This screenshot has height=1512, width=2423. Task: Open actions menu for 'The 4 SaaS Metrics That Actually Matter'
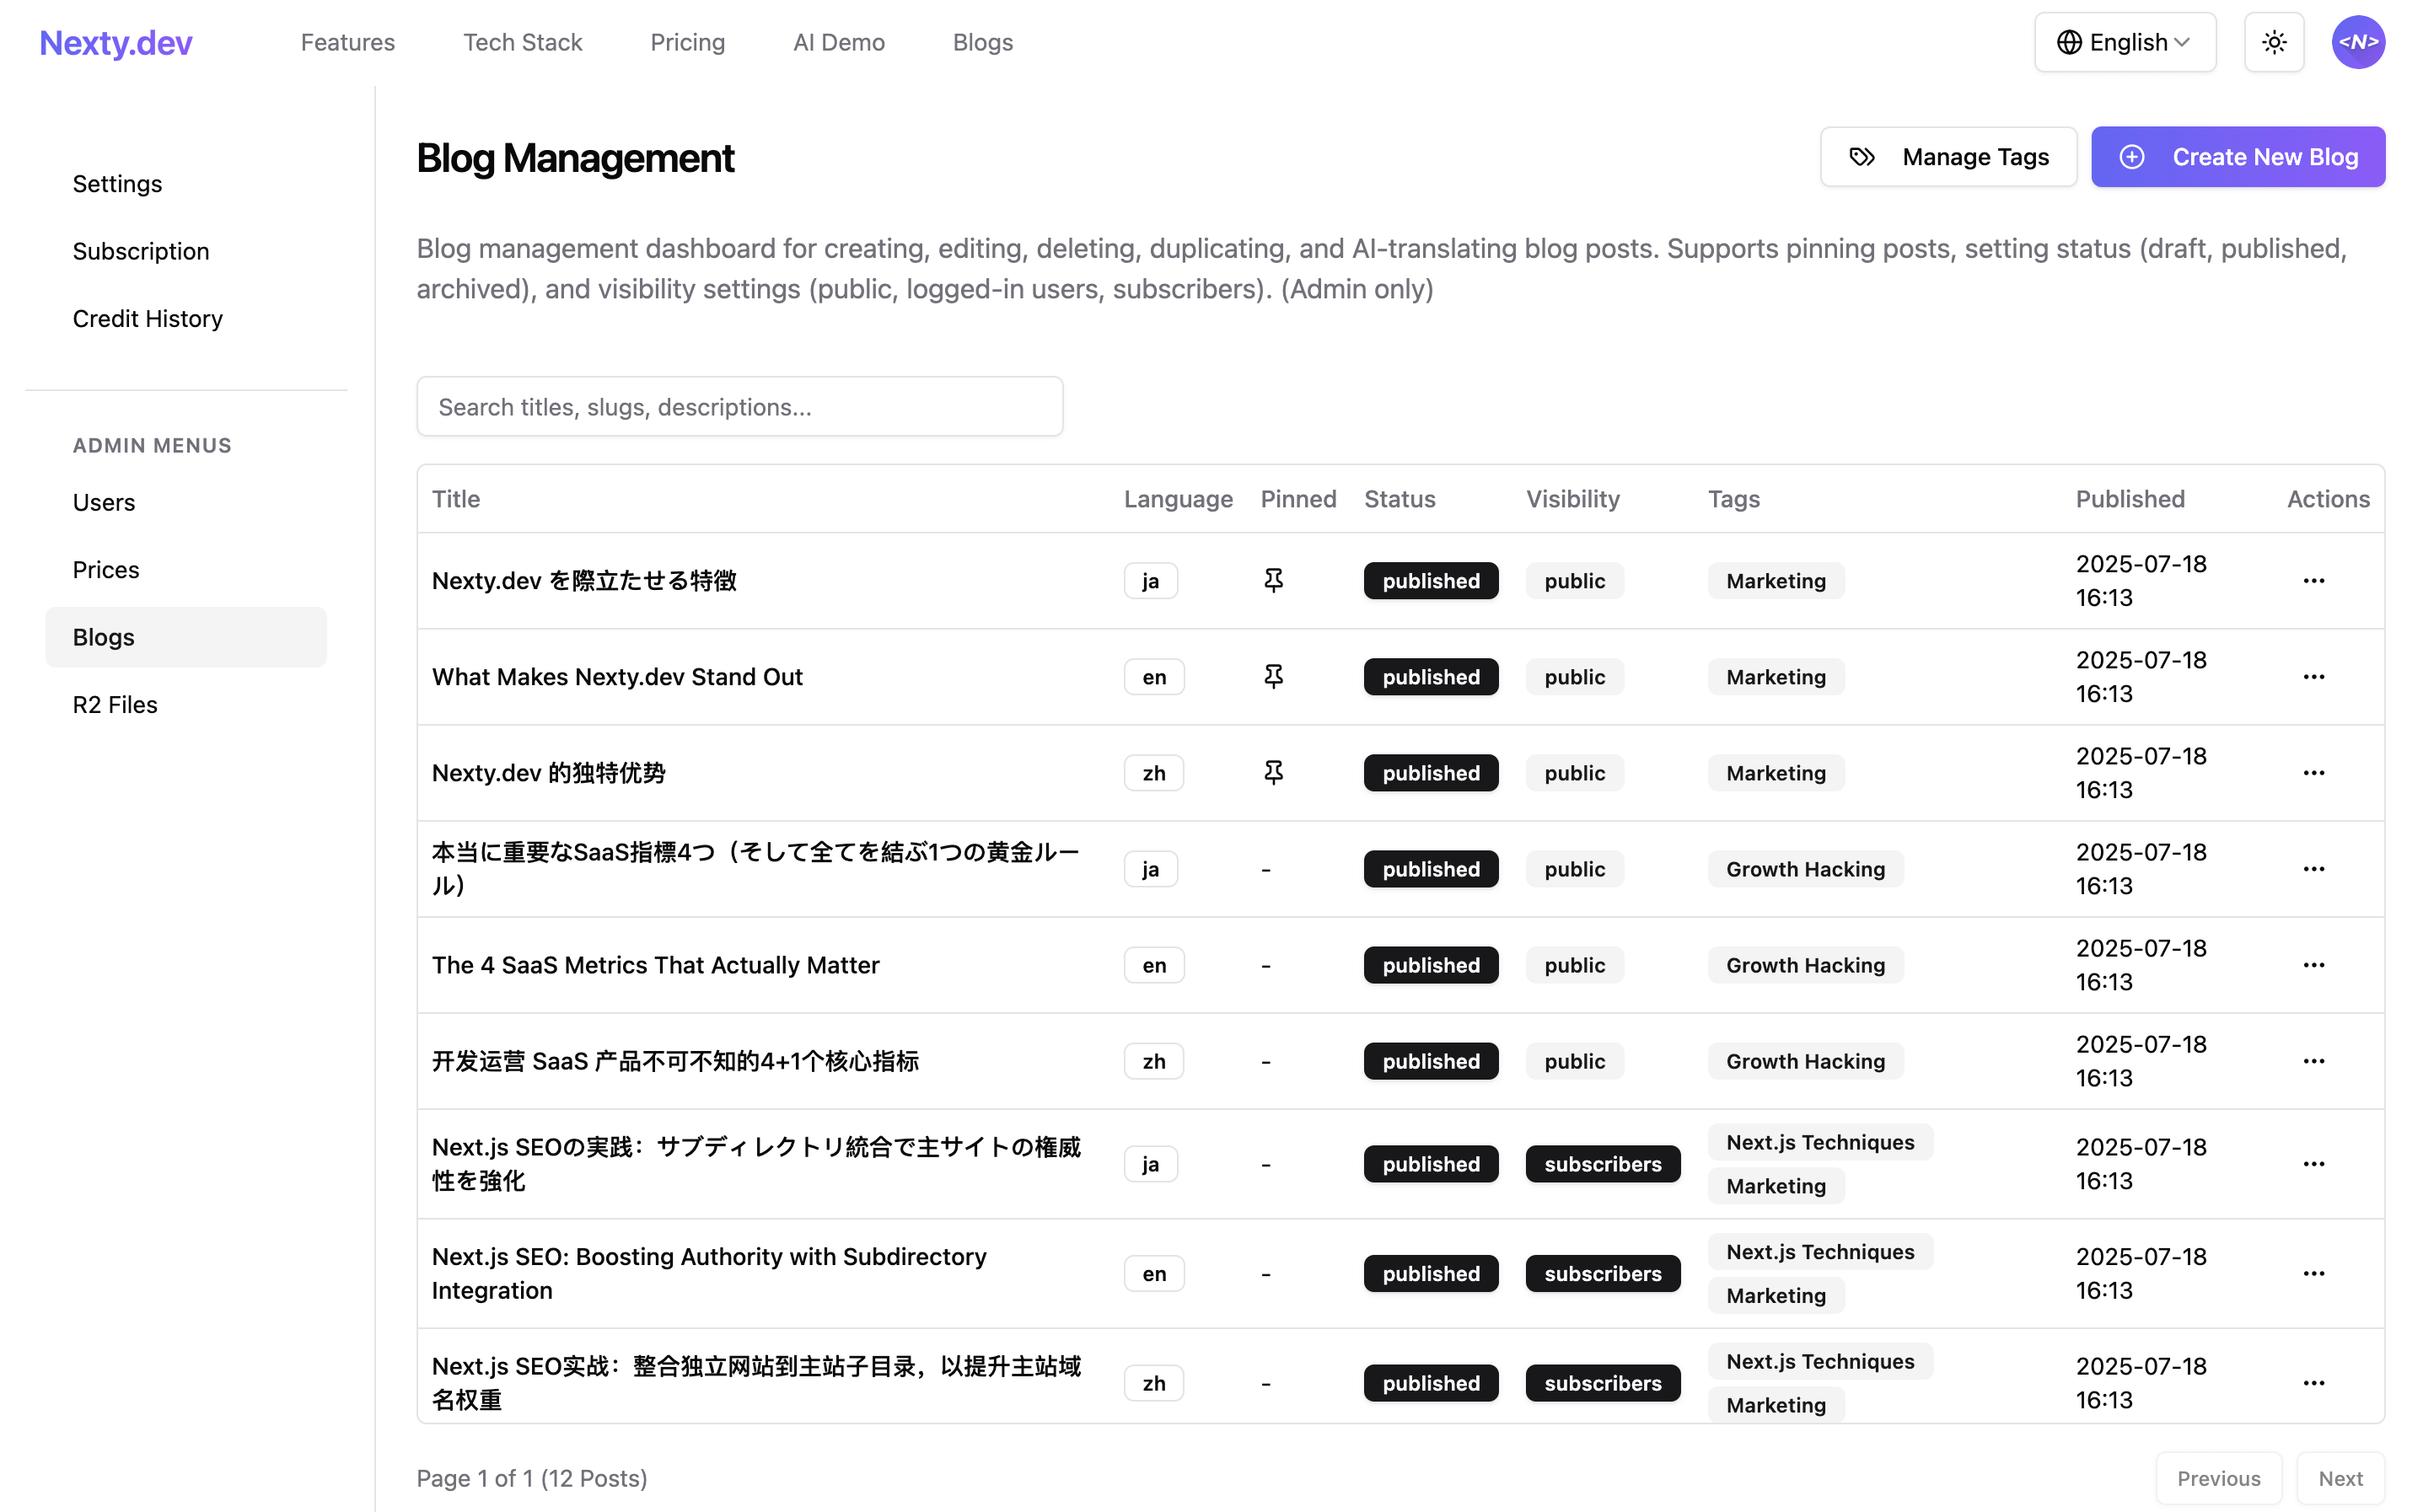tap(2315, 964)
